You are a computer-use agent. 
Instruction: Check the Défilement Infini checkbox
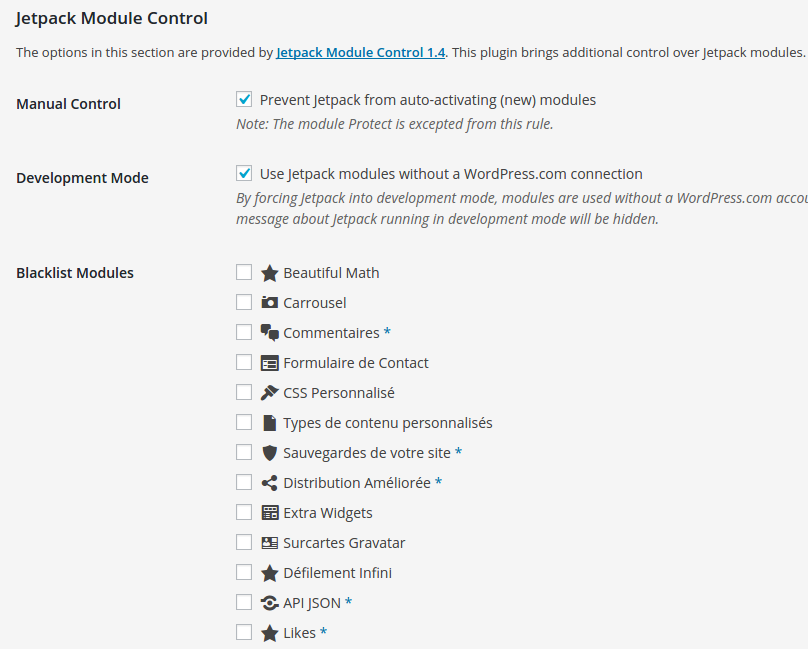244,572
